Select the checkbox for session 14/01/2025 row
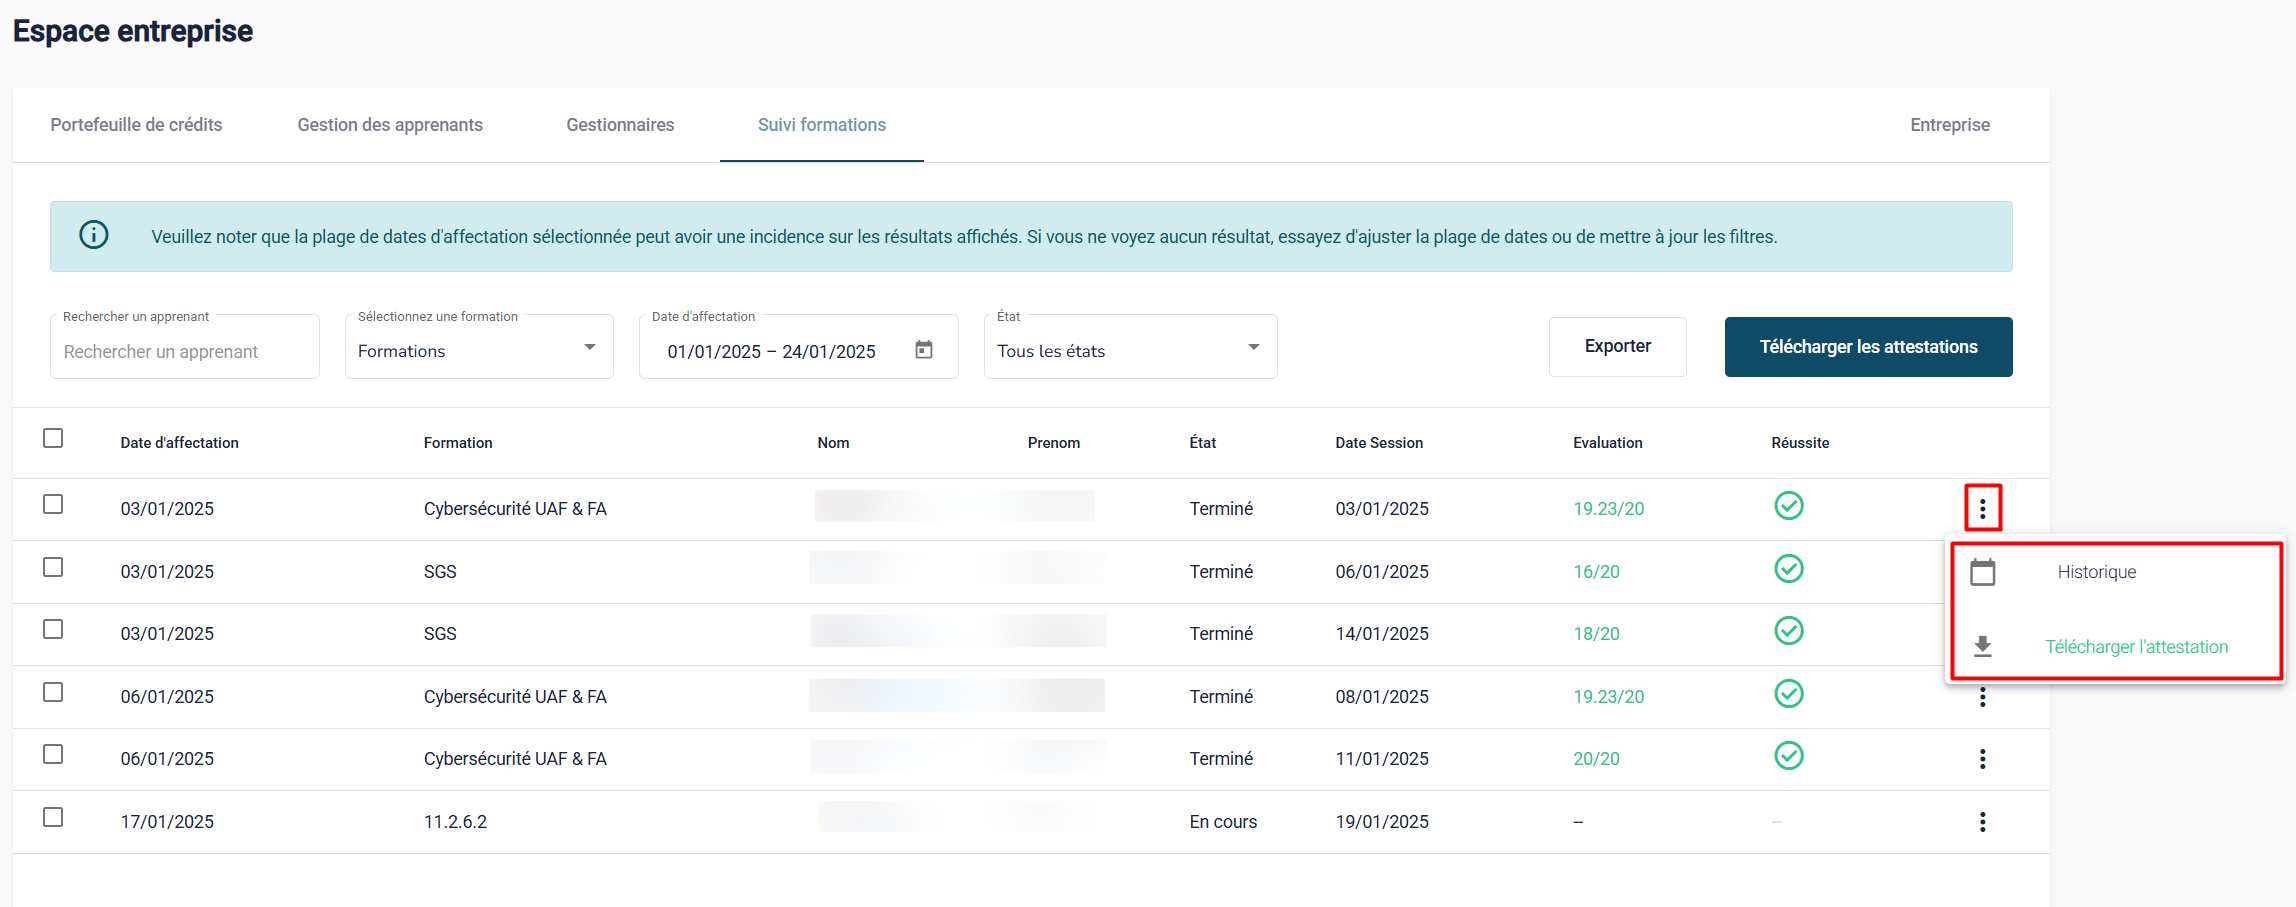Screen dimensions: 2296x907 [x=53, y=630]
